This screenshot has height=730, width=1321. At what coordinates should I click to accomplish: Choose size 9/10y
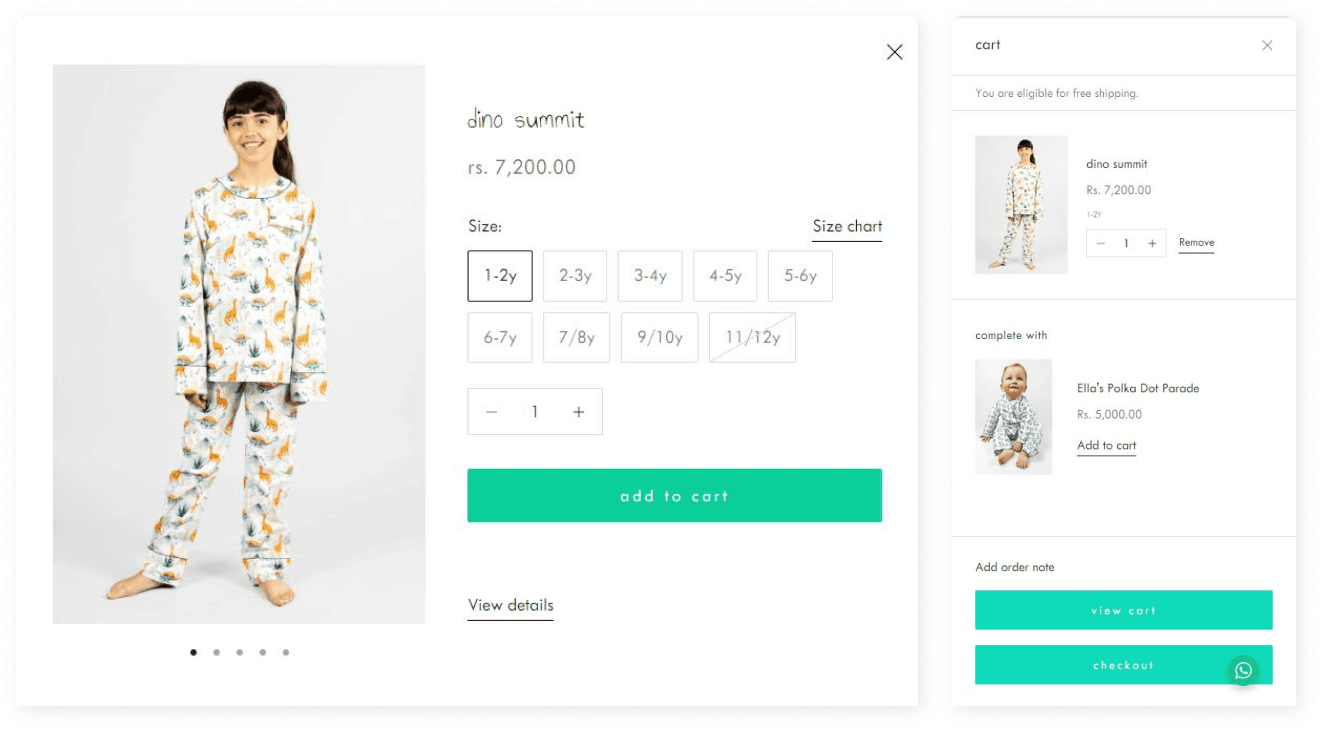click(660, 338)
